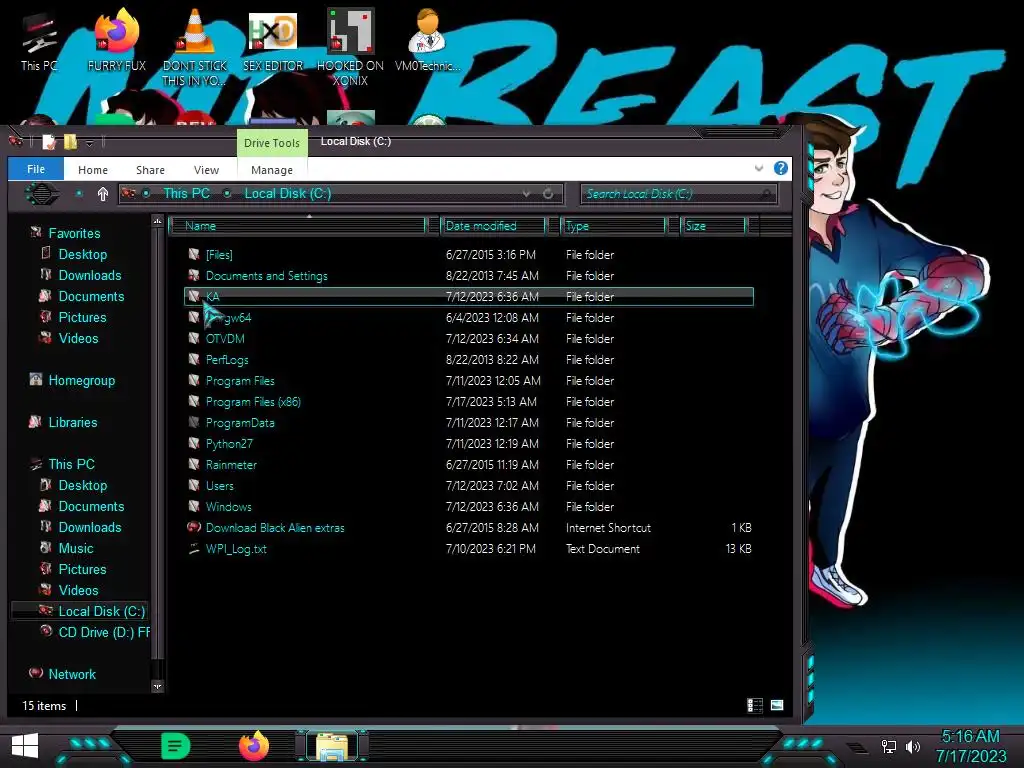
Task: Select the Windows folder
Action: (x=228, y=506)
